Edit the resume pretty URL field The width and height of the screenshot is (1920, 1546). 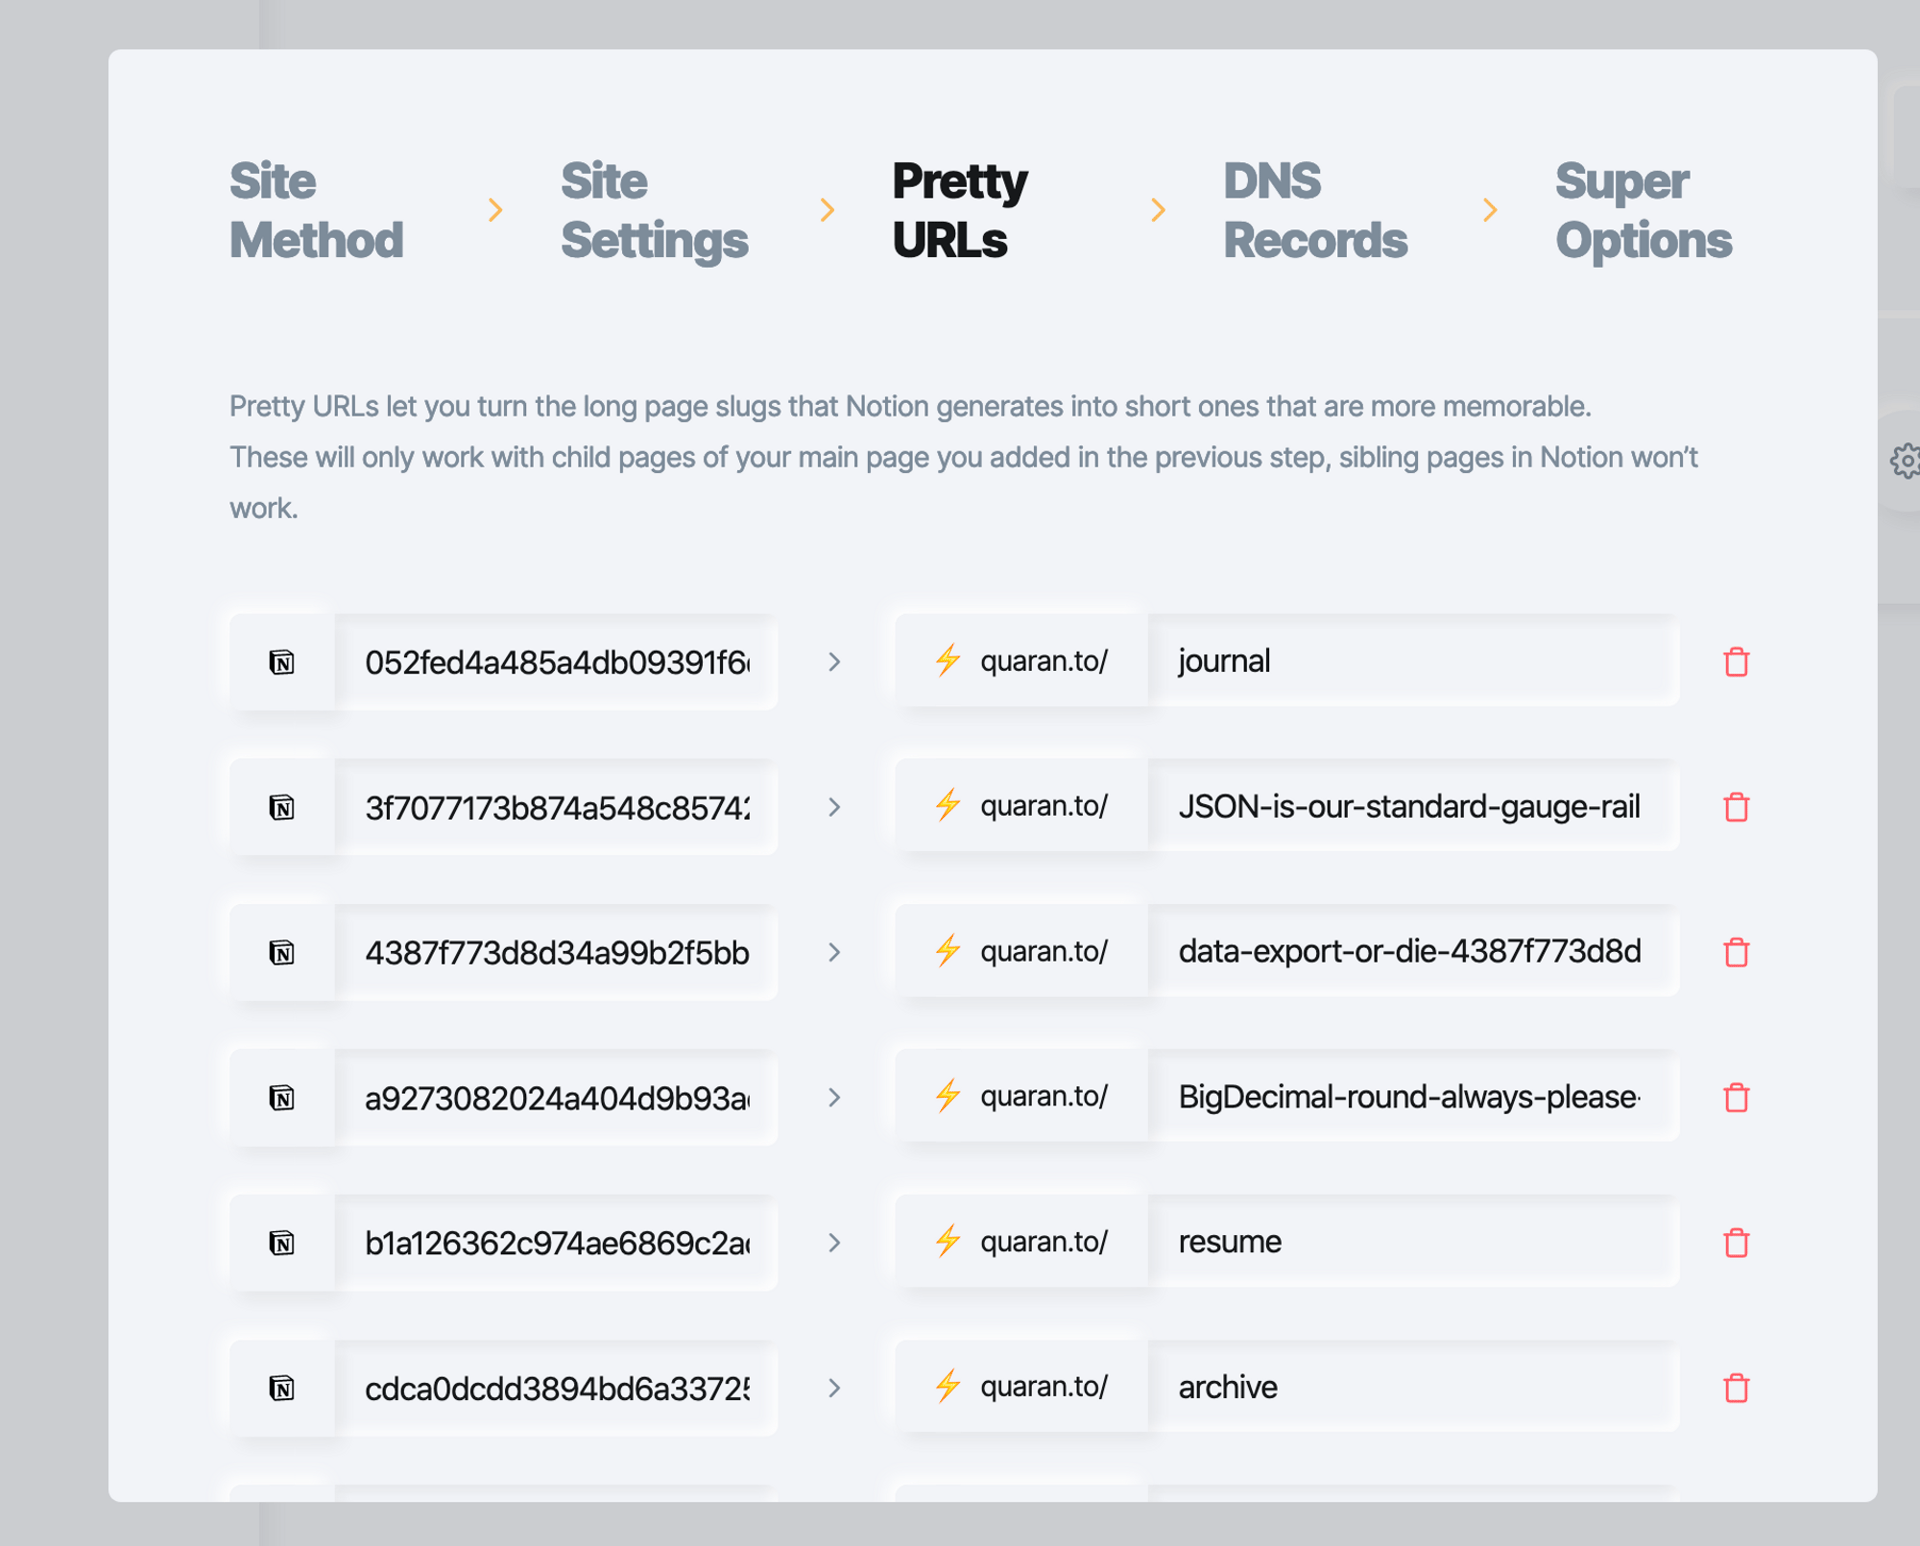coord(1413,1241)
